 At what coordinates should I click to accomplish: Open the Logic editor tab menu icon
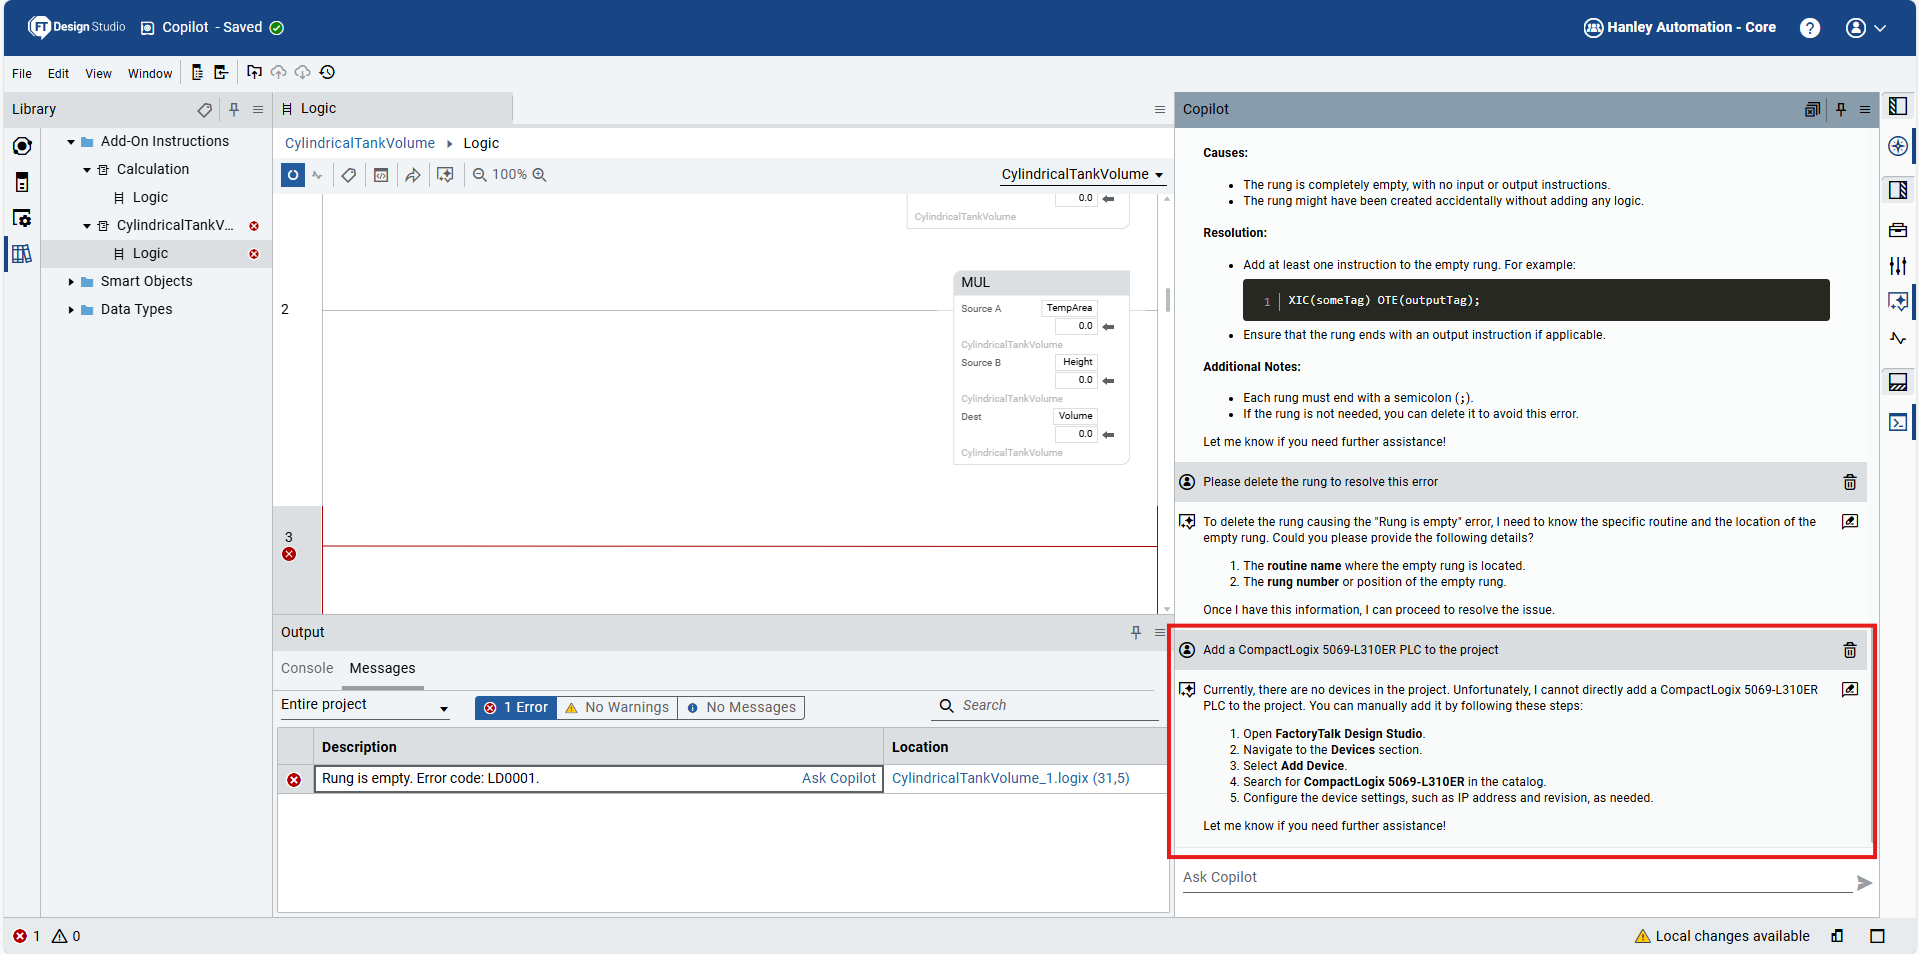click(1160, 109)
